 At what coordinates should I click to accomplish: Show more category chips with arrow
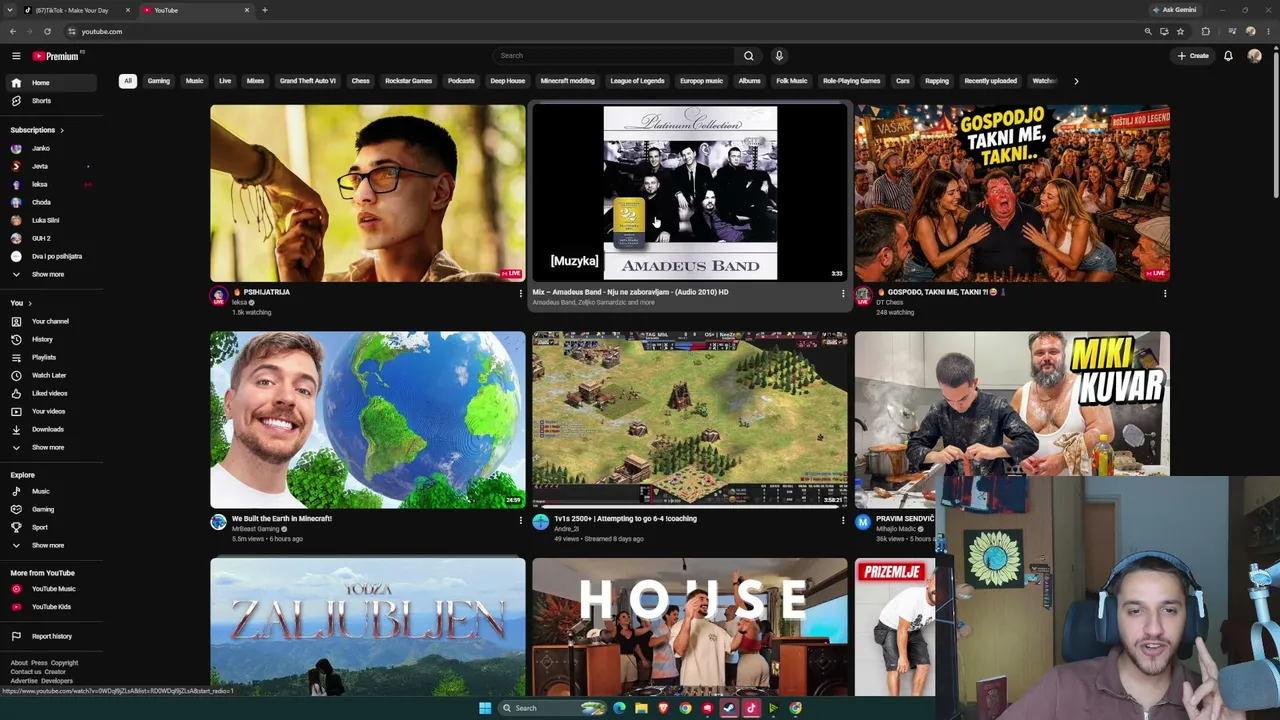click(x=1076, y=81)
